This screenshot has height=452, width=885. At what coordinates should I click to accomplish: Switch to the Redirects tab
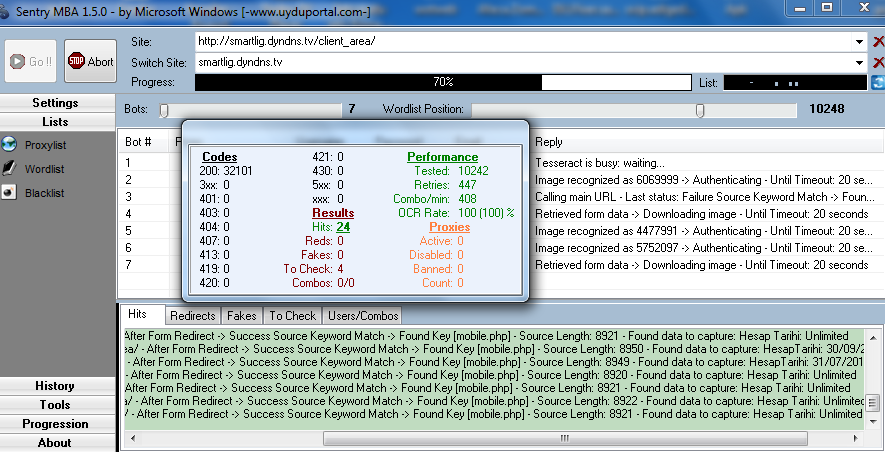pos(192,316)
